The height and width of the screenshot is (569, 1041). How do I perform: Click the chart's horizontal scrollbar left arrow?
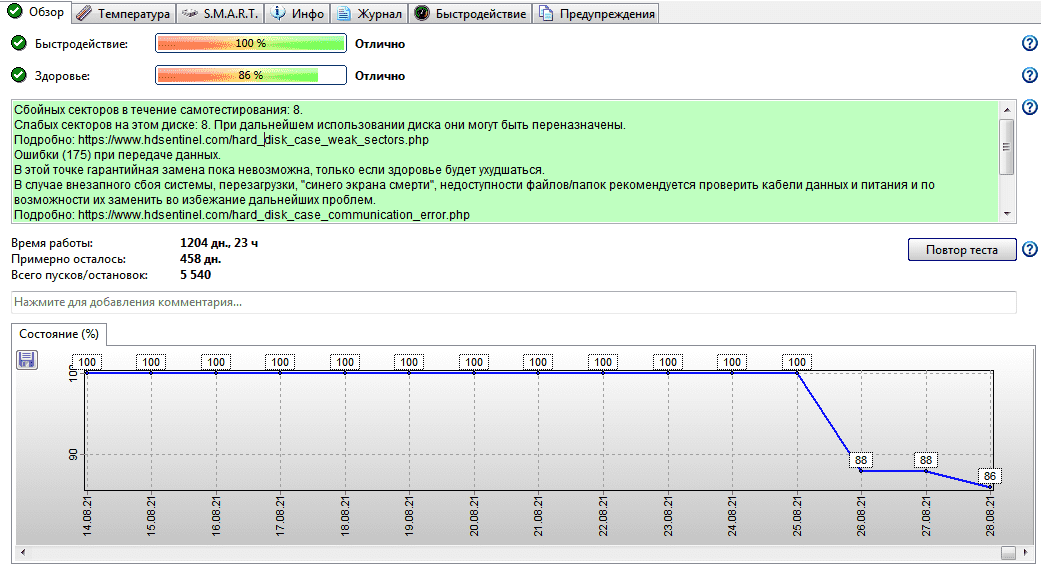23,552
